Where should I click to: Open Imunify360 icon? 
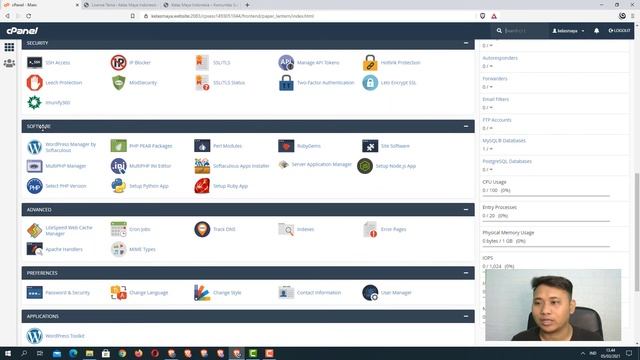click(x=34, y=102)
